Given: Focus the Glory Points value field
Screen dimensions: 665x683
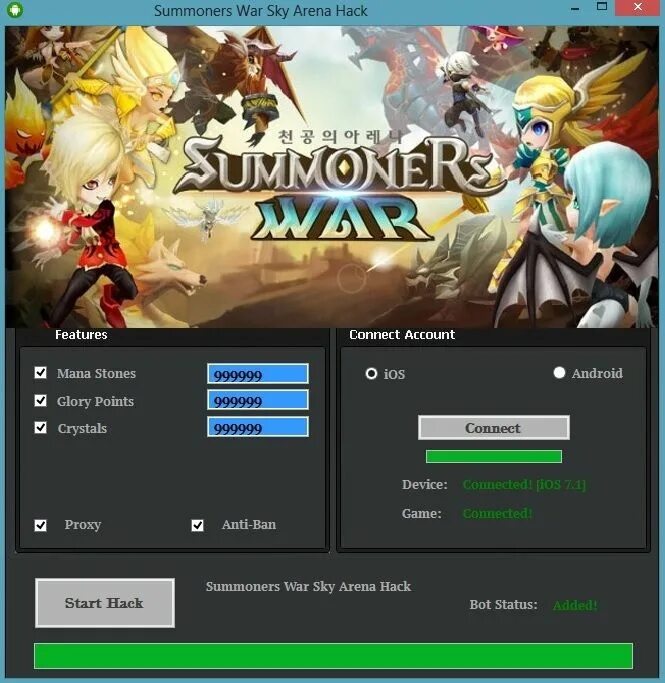Looking at the screenshot, I should (258, 400).
